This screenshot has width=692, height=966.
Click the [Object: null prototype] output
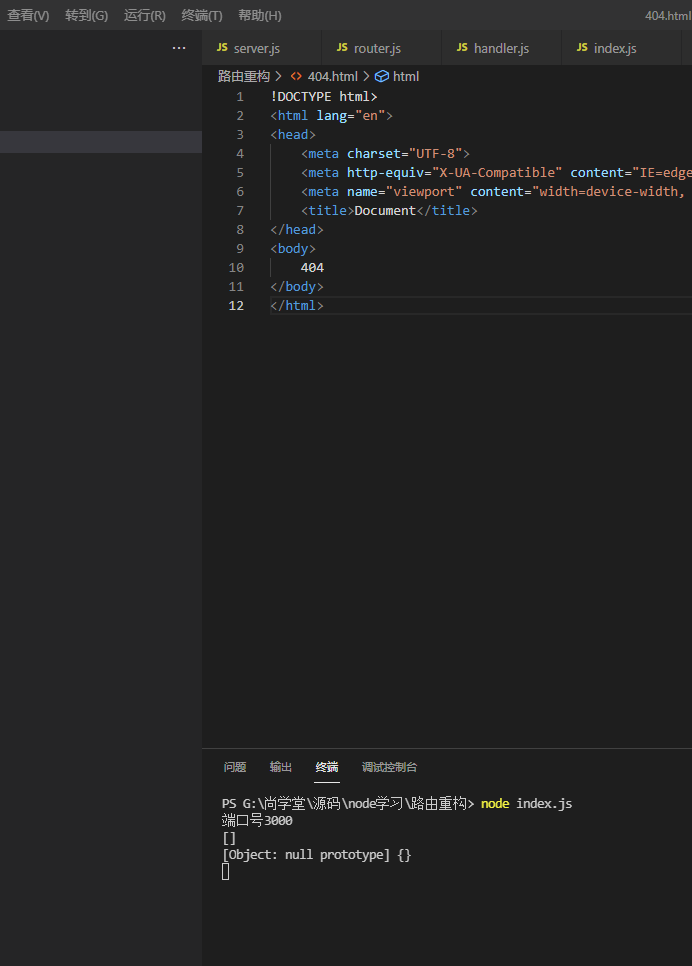[x=316, y=854]
